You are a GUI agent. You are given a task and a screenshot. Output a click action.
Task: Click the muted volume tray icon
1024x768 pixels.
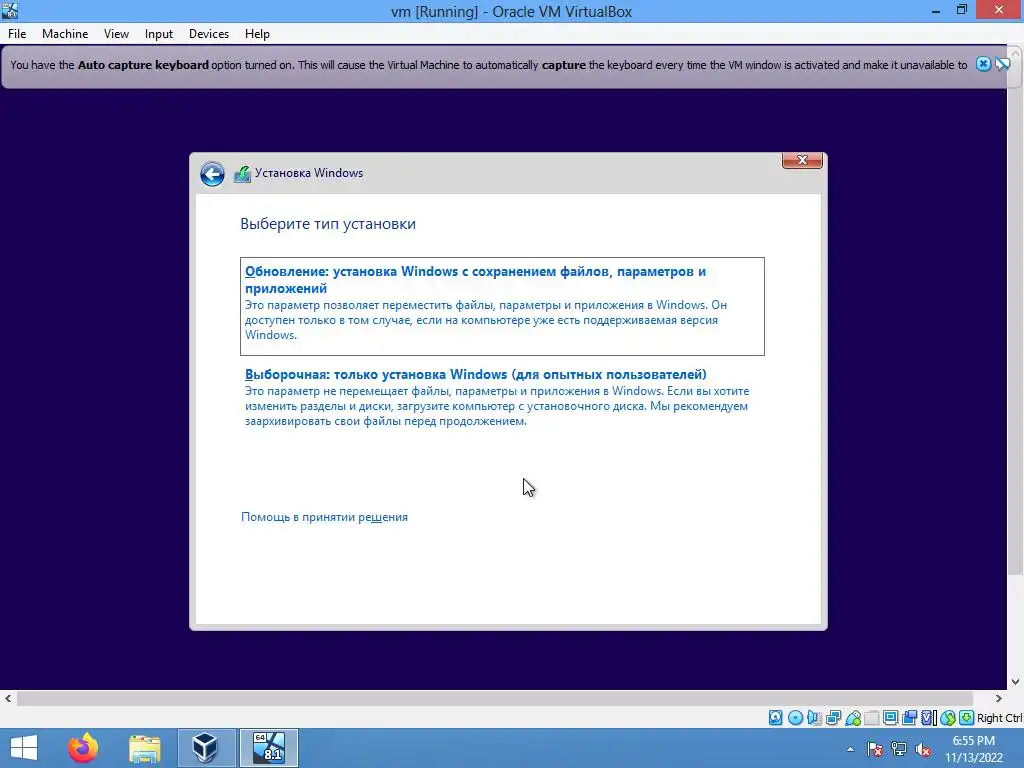click(923, 749)
